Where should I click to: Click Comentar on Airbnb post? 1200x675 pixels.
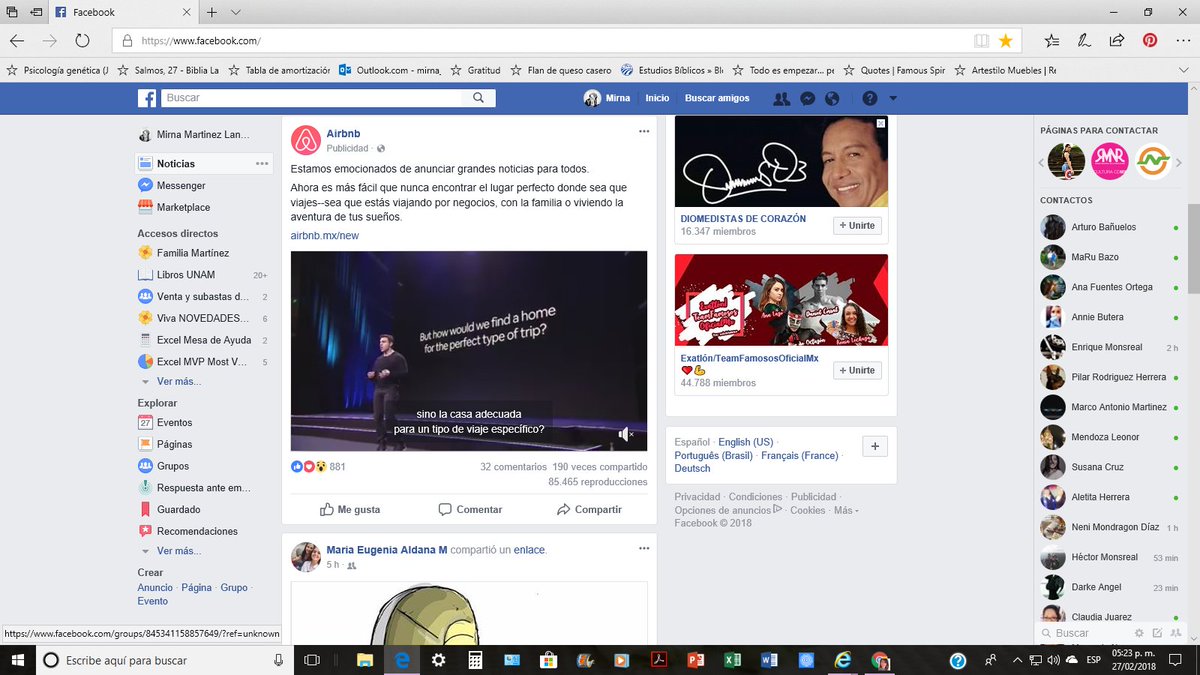pyautogui.click(x=470, y=509)
